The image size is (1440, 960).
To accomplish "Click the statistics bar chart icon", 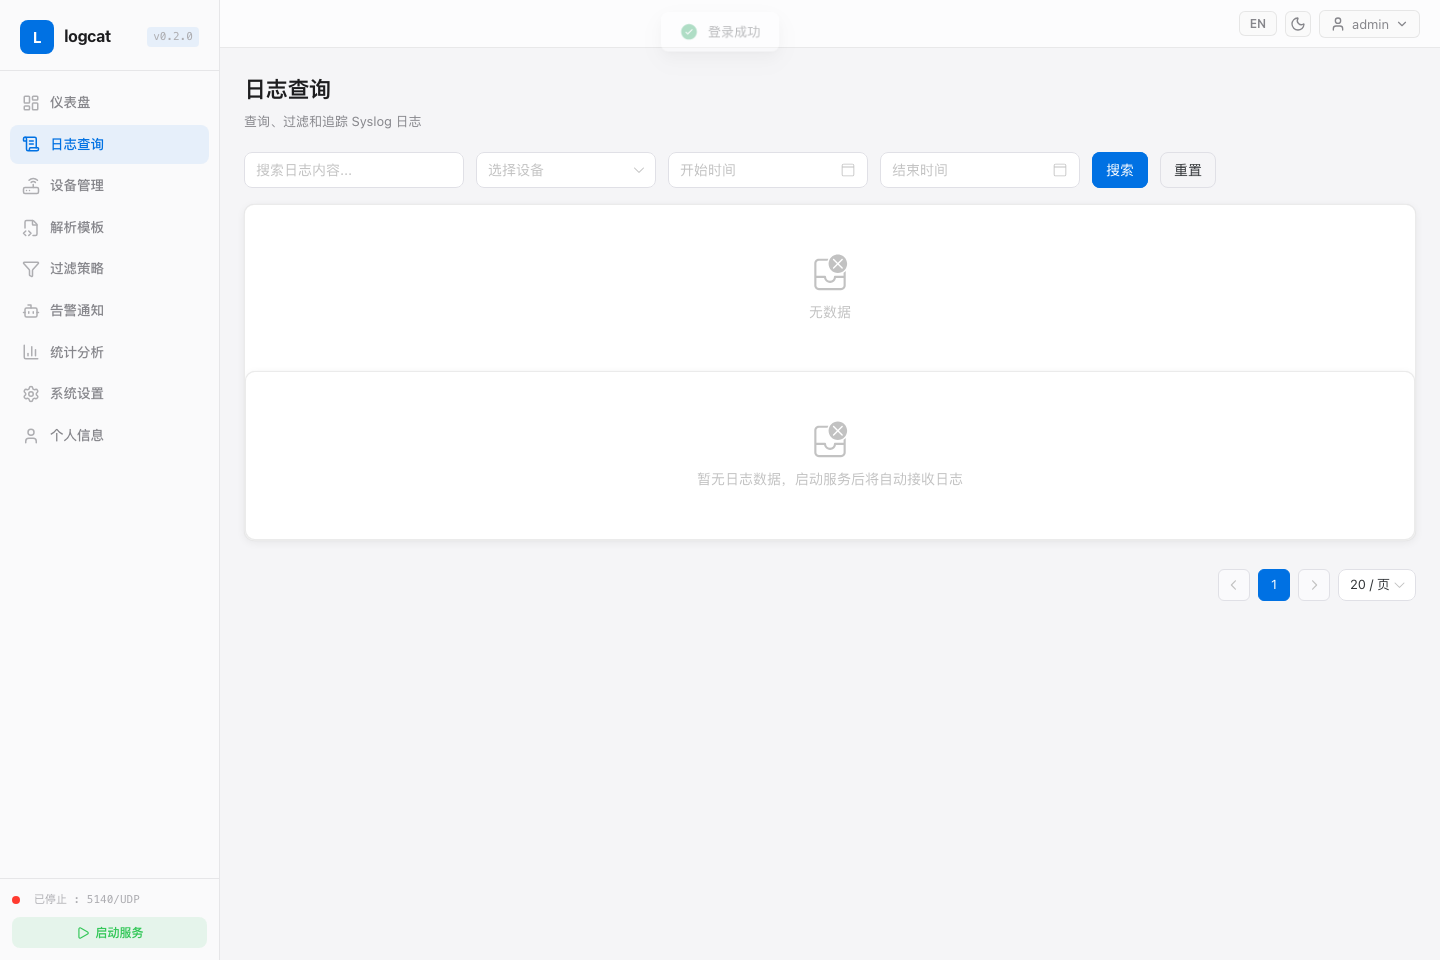I will coord(31,352).
